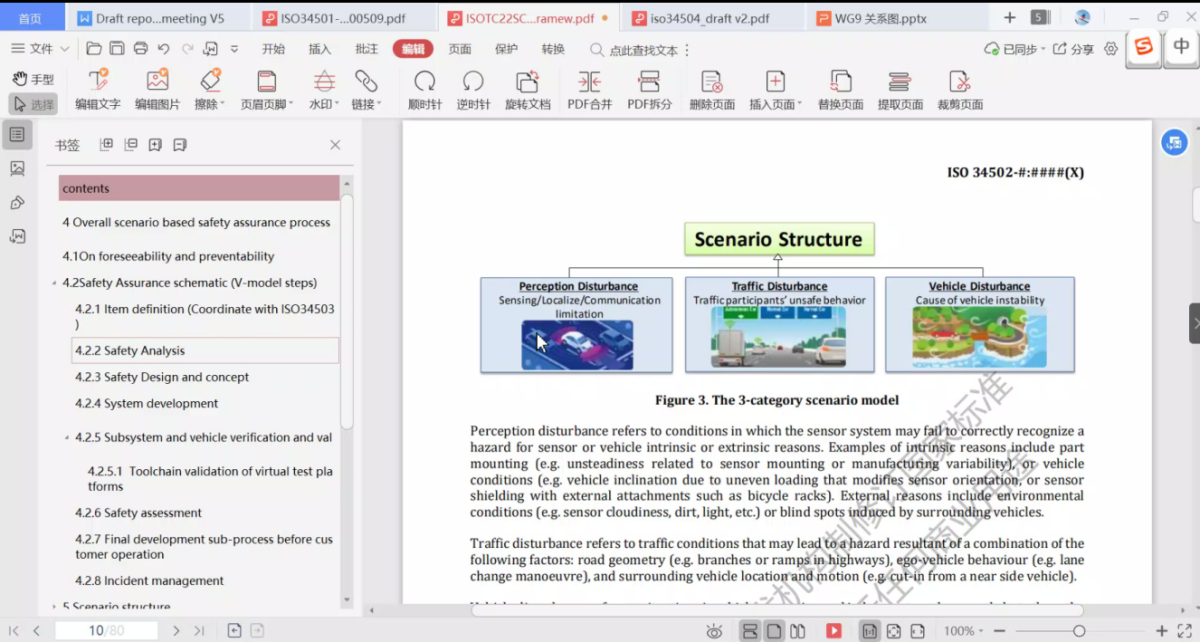The width and height of the screenshot is (1200, 642).
Task: Go to bookmark 4.2.3 Safety Design and concept
Action: pyautogui.click(x=162, y=377)
